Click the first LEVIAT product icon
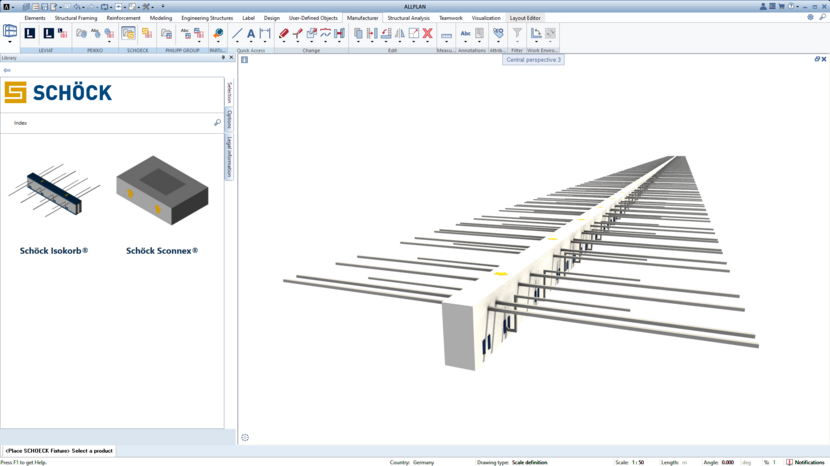Screen dimensions: 830x466 coord(30,34)
